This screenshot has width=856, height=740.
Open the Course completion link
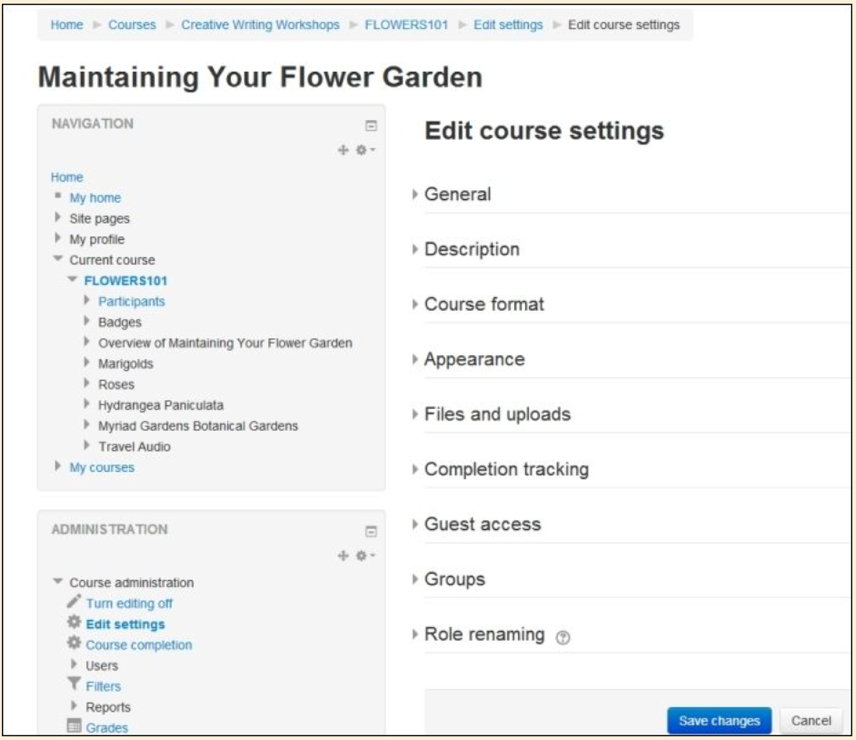139,644
